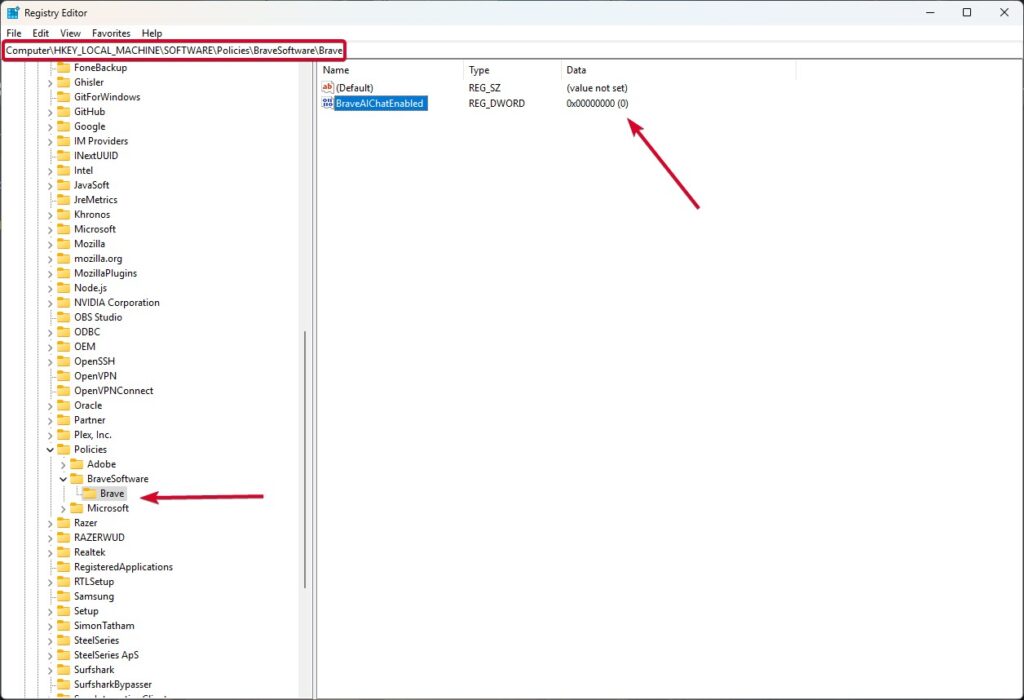
Task: Click the (value not set) data cell
Action: click(x=596, y=88)
